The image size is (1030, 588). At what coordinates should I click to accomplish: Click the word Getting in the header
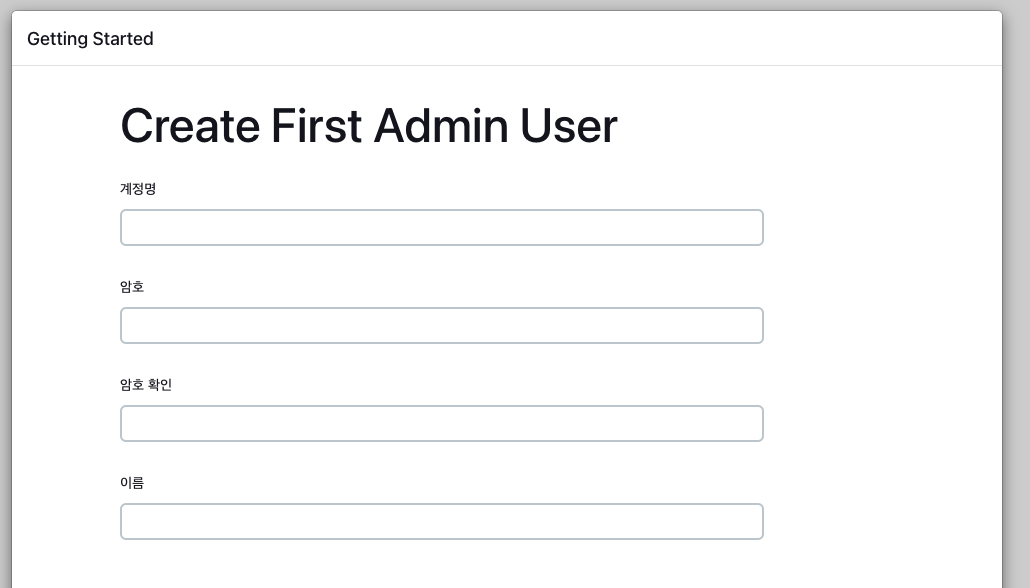pyautogui.click(x=56, y=39)
